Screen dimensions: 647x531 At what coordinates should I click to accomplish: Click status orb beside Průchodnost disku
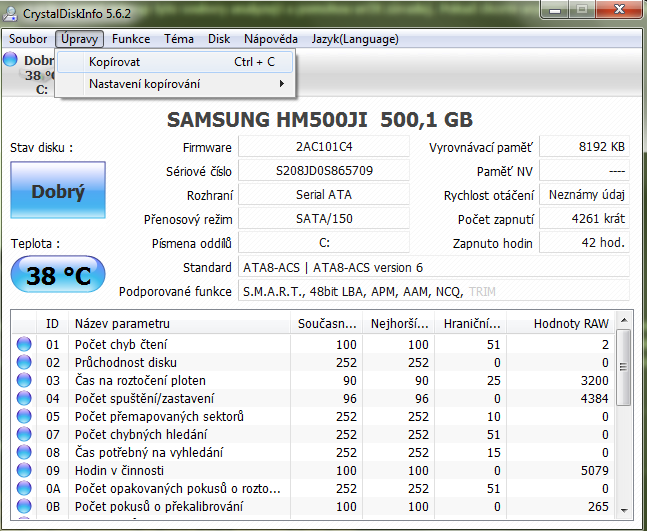click(24, 363)
